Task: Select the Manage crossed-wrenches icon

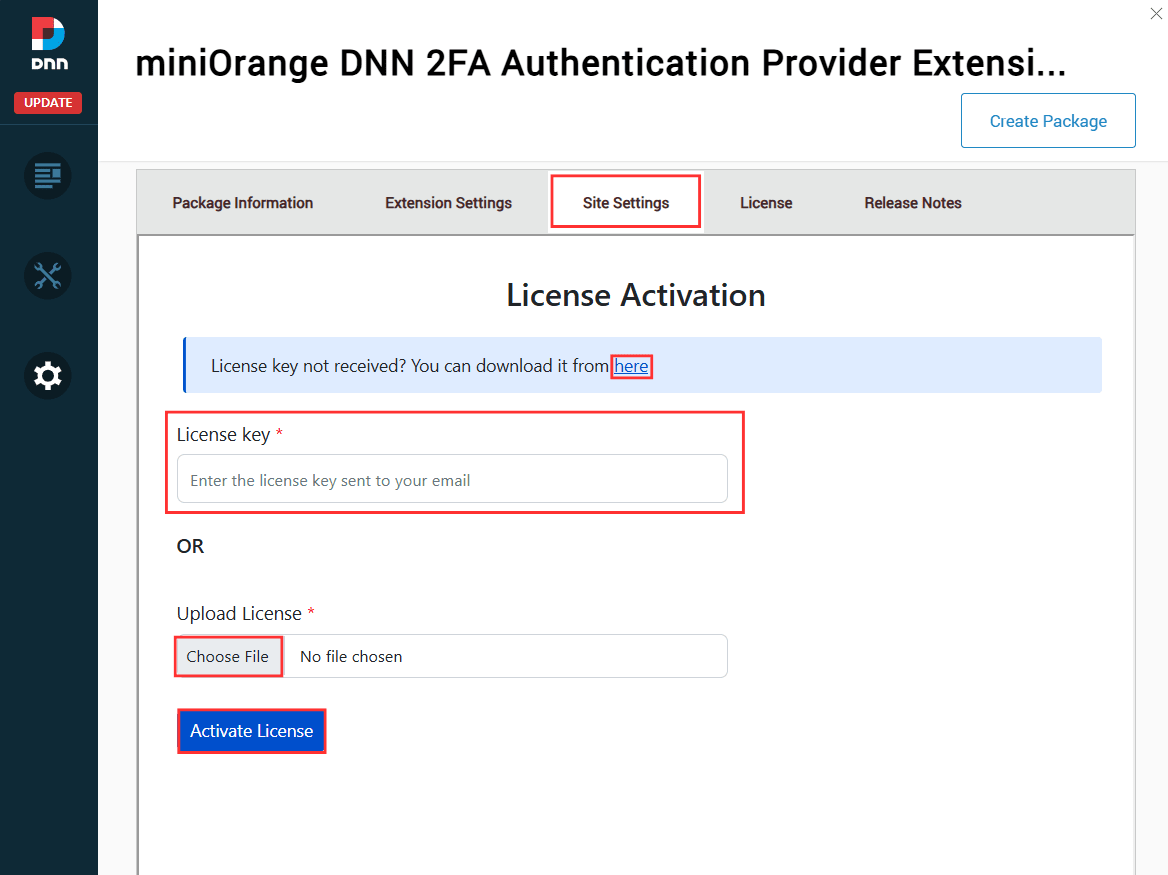Action: pyautogui.click(x=47, y=276)
